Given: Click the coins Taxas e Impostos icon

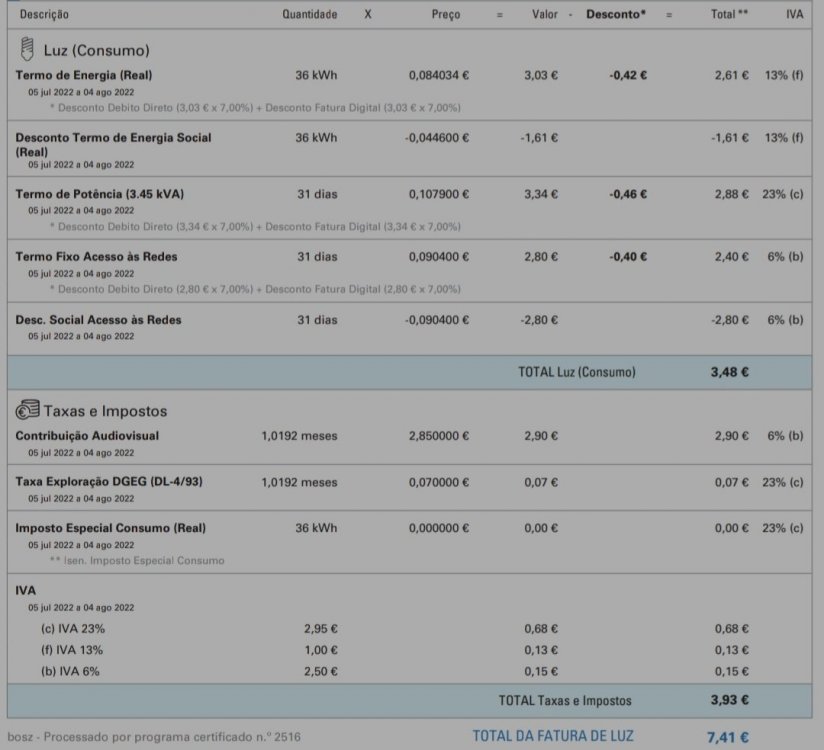Looking at the screenshot, I should coord(27,409).
